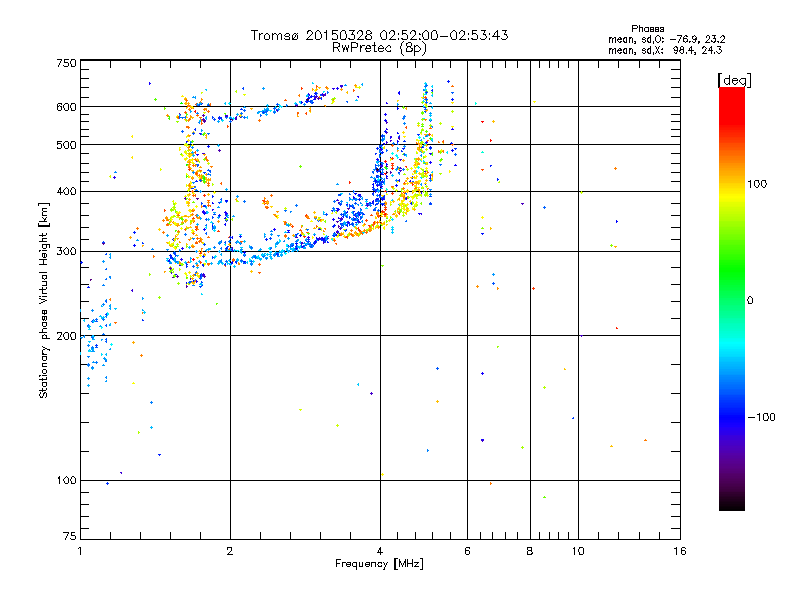
Task: Pick the black bottom of the colorbar
Action: click(x=731, y=505)
